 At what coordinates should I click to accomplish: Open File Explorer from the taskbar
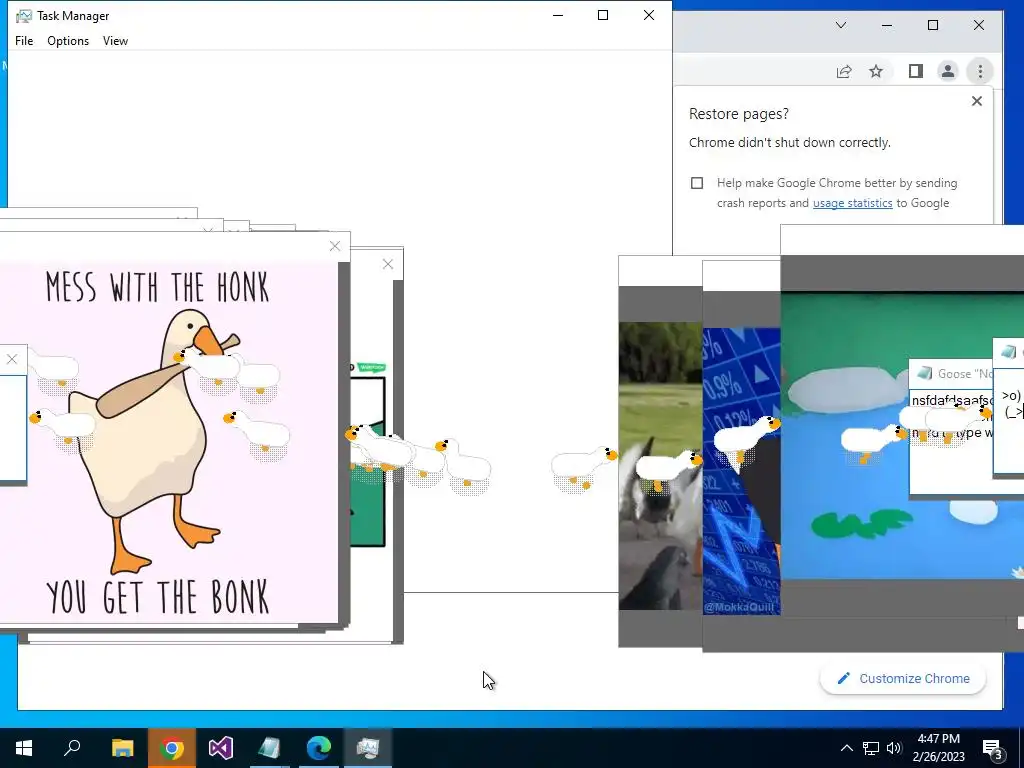(122, 748)
